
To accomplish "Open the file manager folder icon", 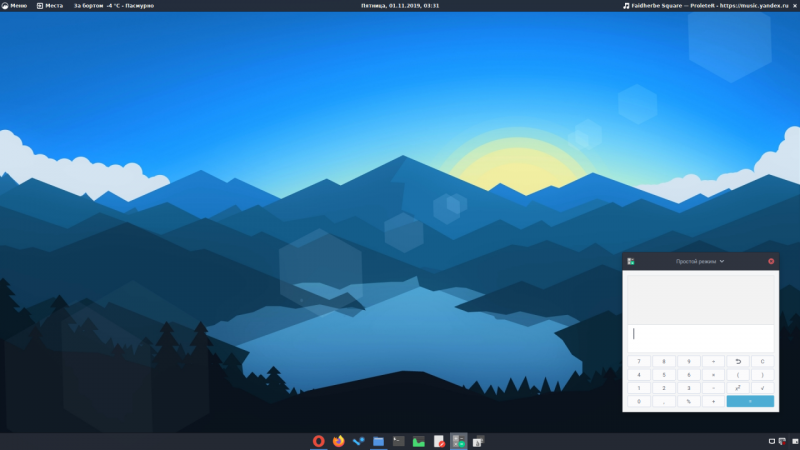I will 379,441.
